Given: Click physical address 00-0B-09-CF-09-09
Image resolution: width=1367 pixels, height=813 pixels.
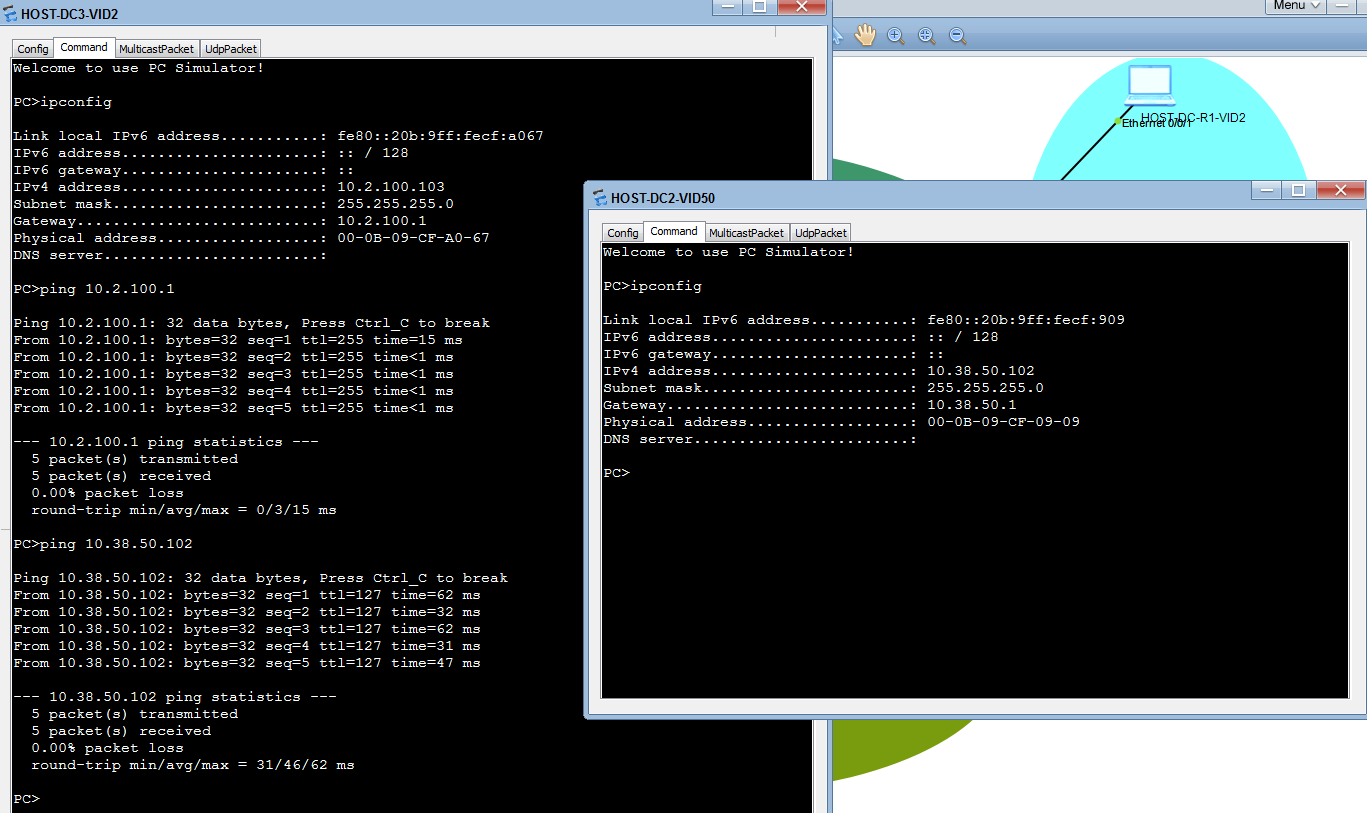Looking at the screenshot, I should (1003, 422).
